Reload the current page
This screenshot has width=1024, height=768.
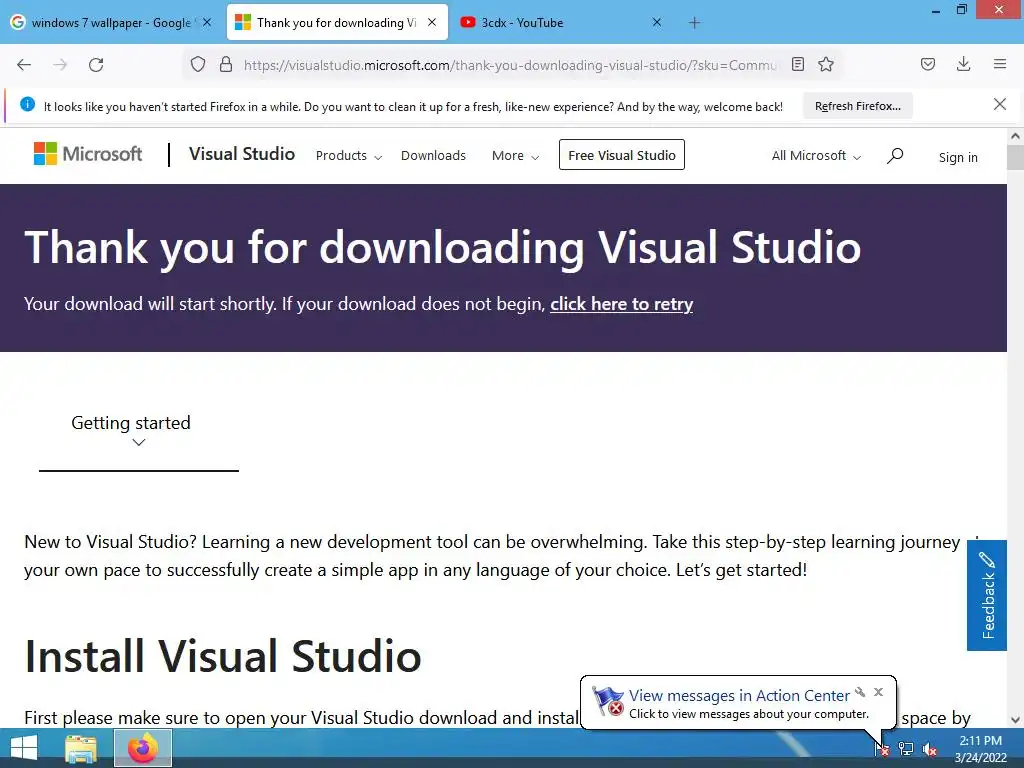click(96, 65)
